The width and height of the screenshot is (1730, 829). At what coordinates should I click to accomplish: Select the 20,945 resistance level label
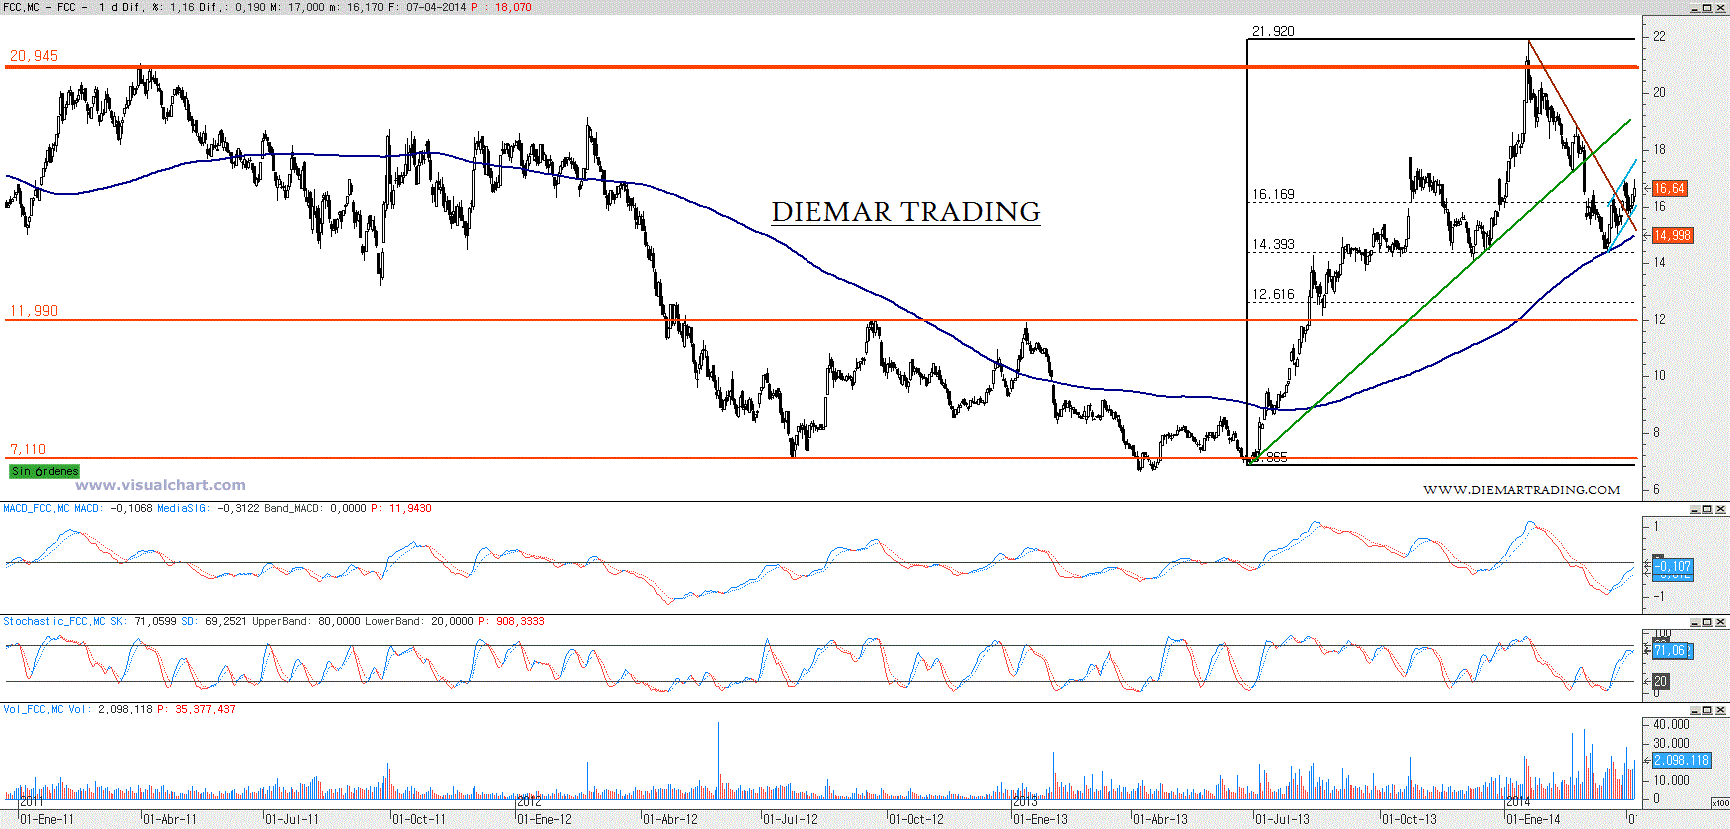pos(34,56)
